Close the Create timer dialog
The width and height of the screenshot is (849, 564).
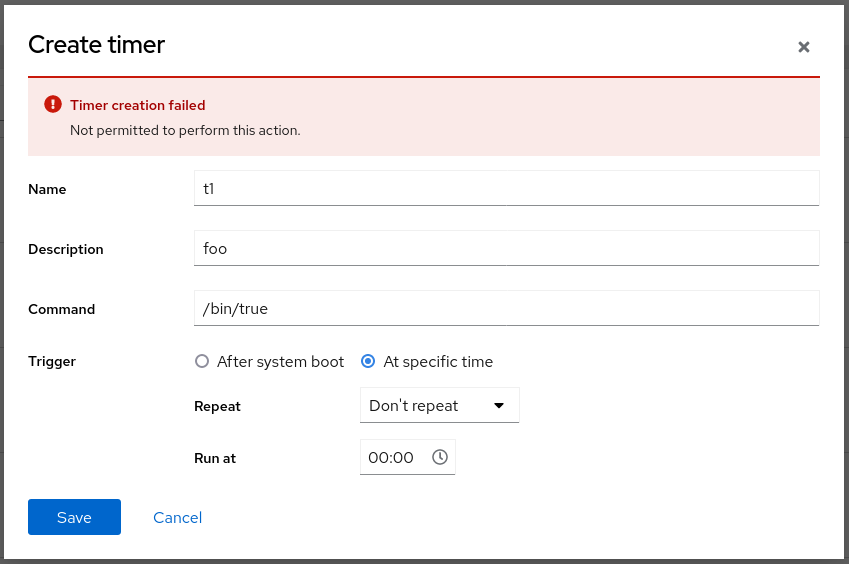coord(804,47)
